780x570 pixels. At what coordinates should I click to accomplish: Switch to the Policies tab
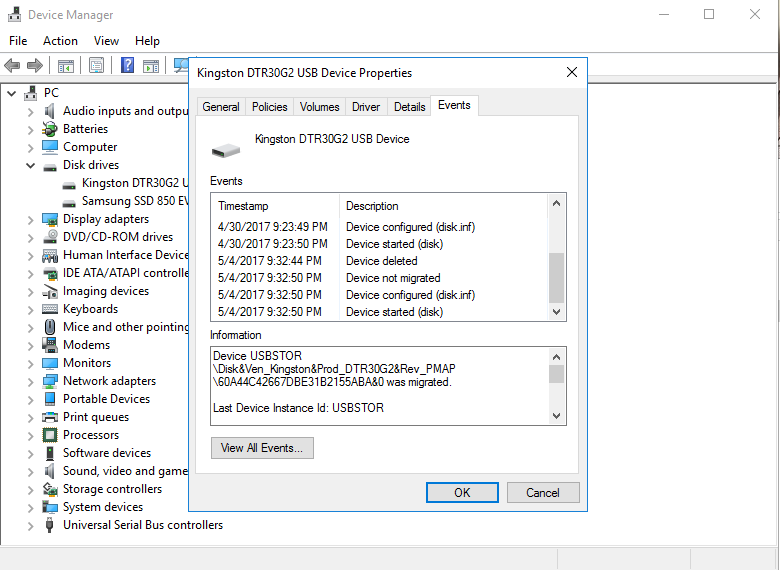(270, 107)
